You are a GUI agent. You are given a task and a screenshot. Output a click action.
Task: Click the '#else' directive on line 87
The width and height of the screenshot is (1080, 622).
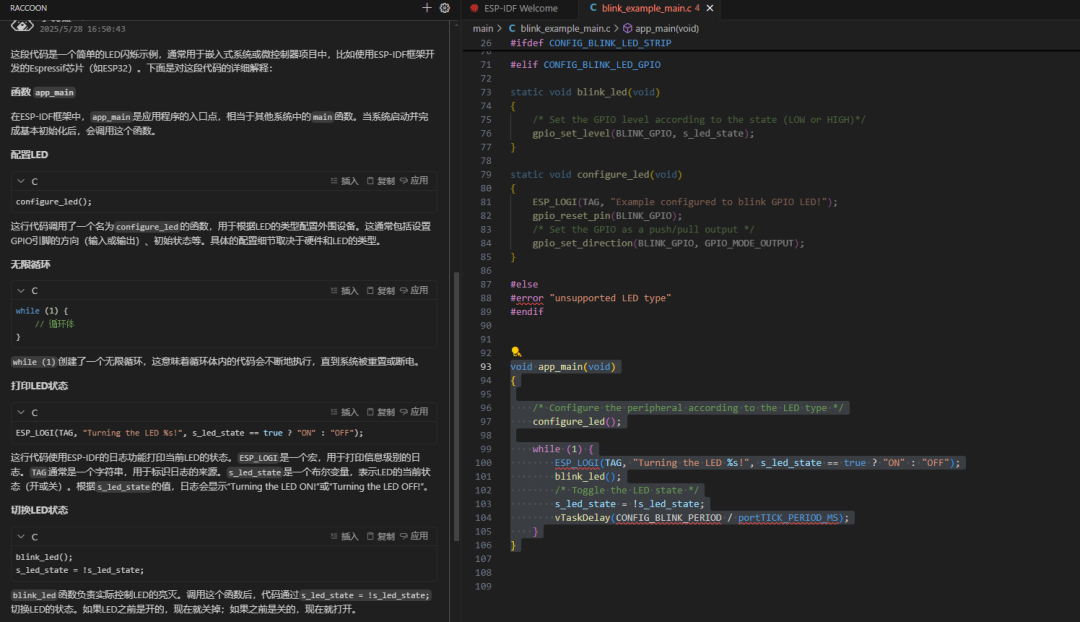pos(523,284)
